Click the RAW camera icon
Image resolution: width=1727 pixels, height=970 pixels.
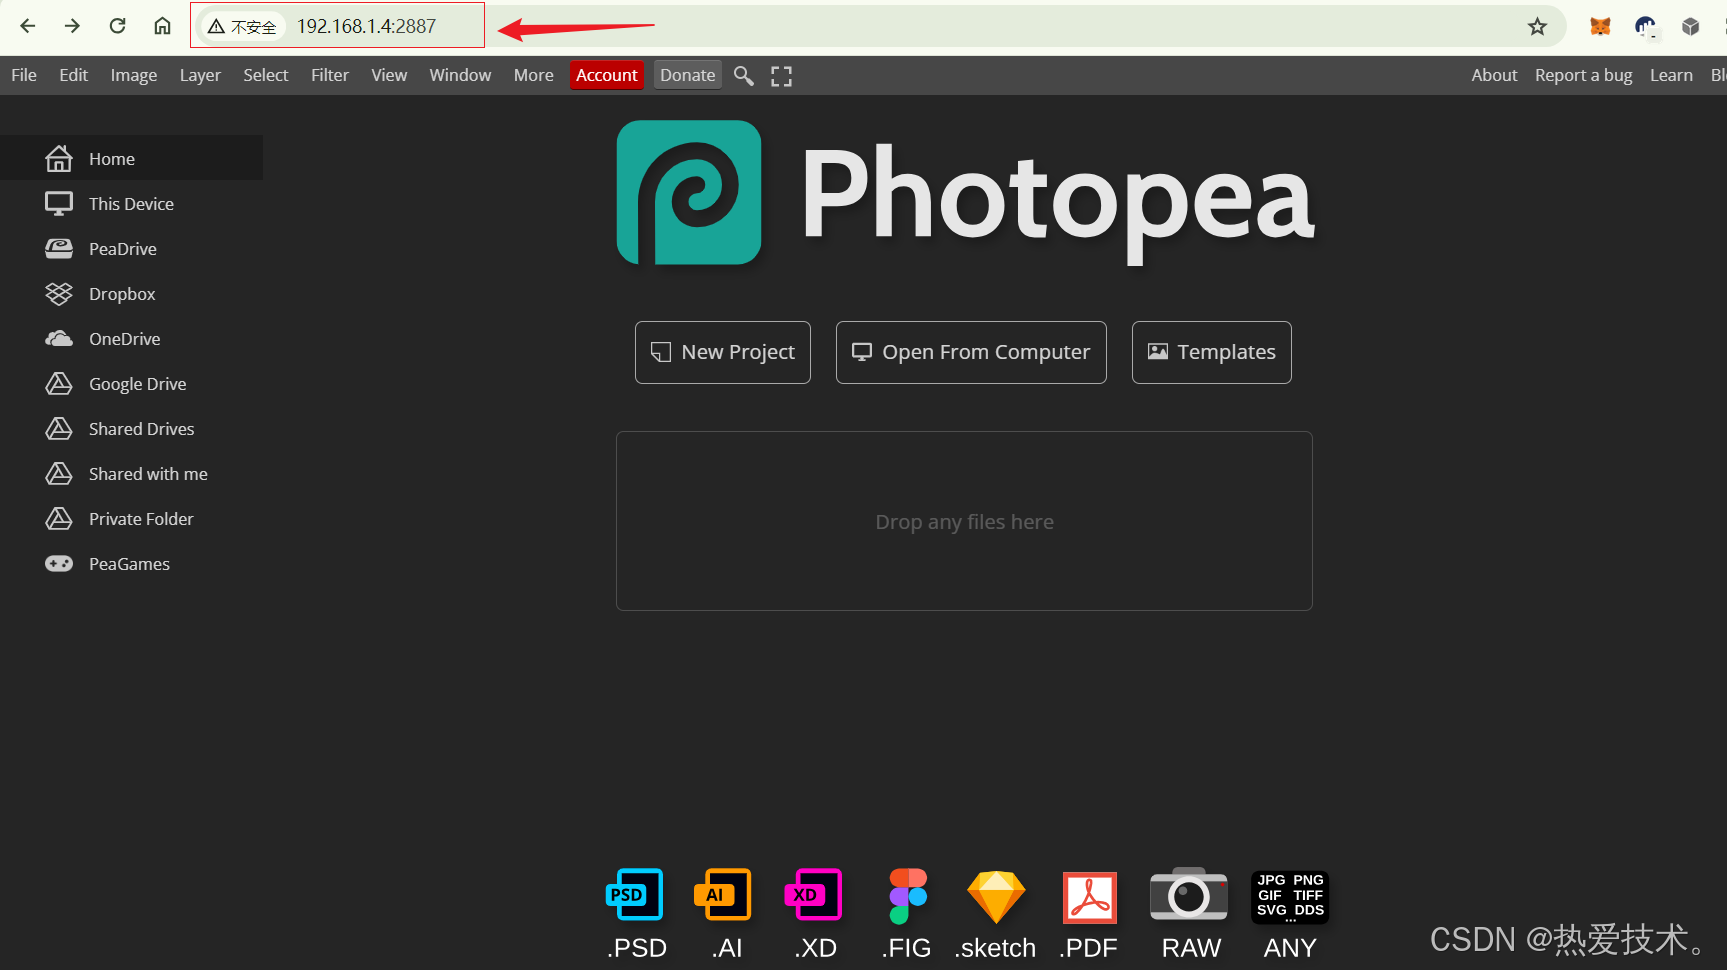[x=1189, y=894]
